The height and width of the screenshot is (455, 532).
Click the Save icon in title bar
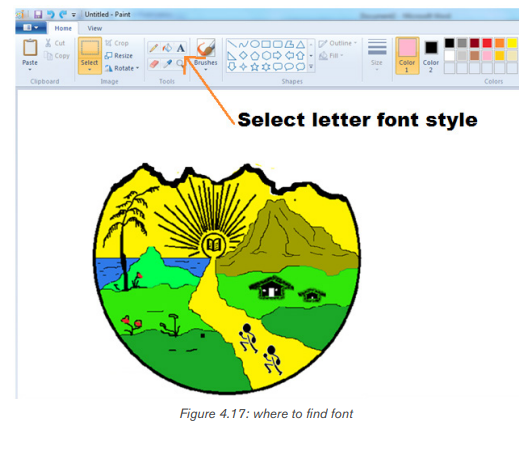click(38, 14)
